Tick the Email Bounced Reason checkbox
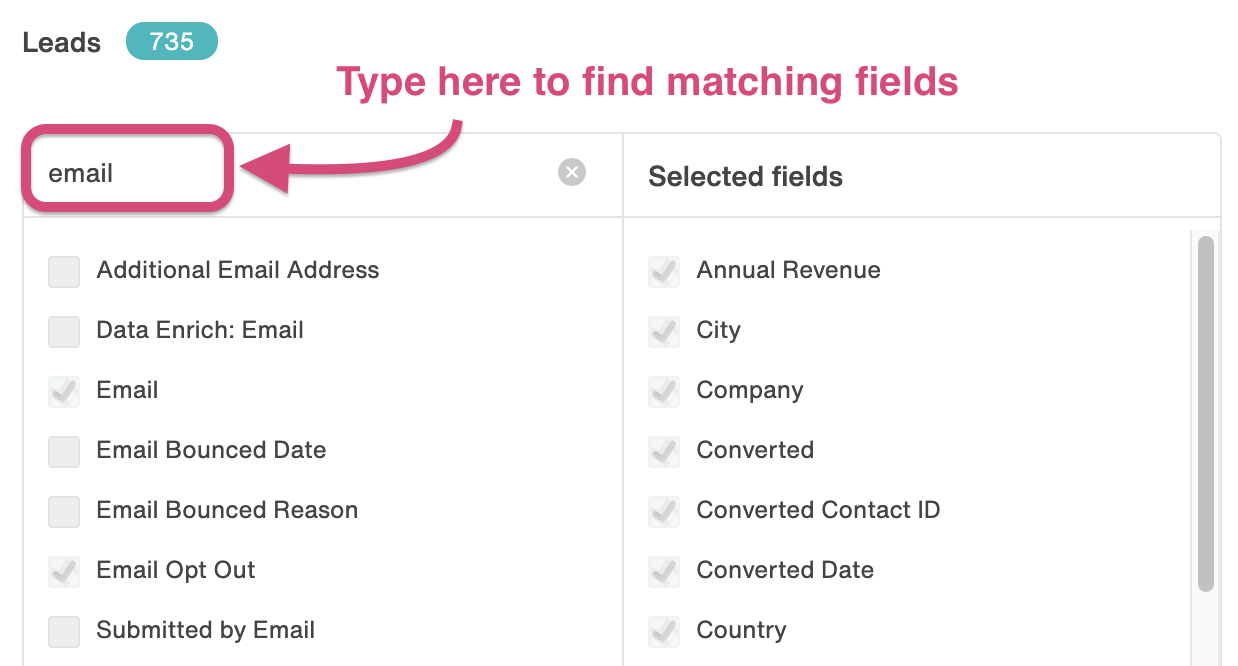The width and height of the screenshot is (1238, 666). [64, 511]
